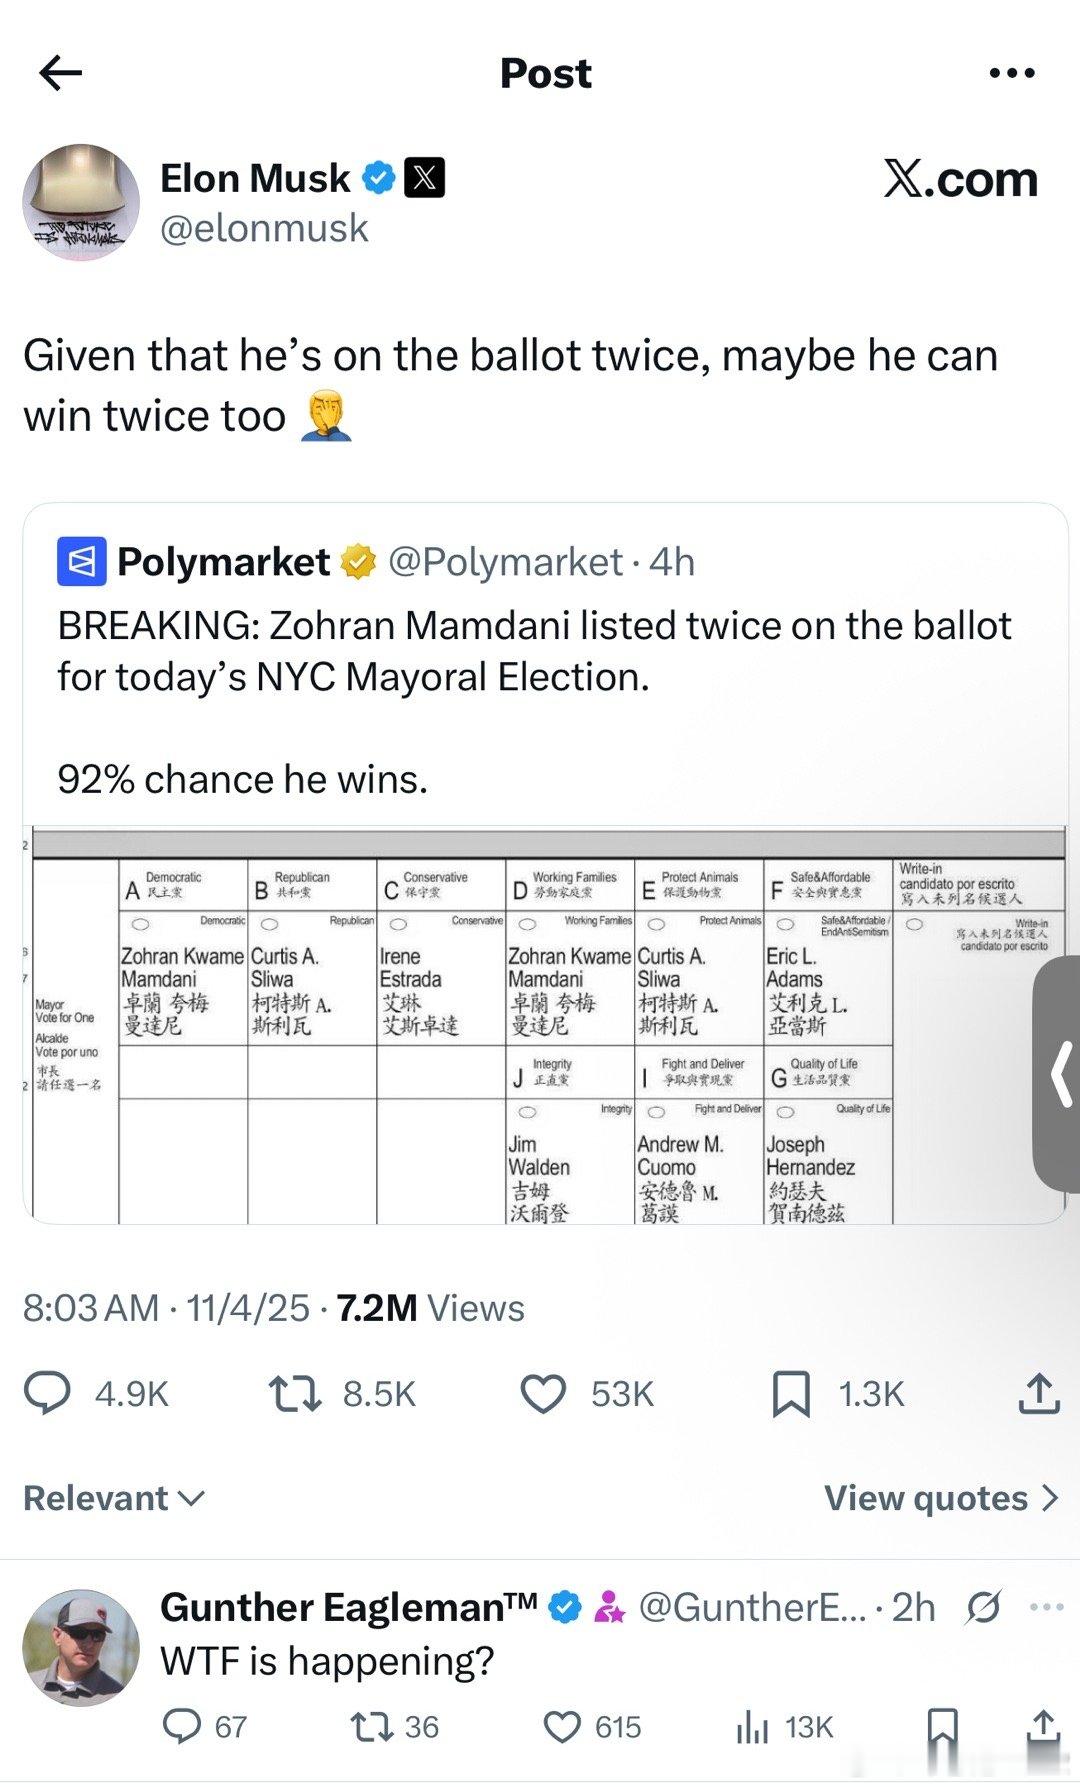1080x1787 pixels.
Task: Open the ballot image in quoted post
Action: 545,1025
